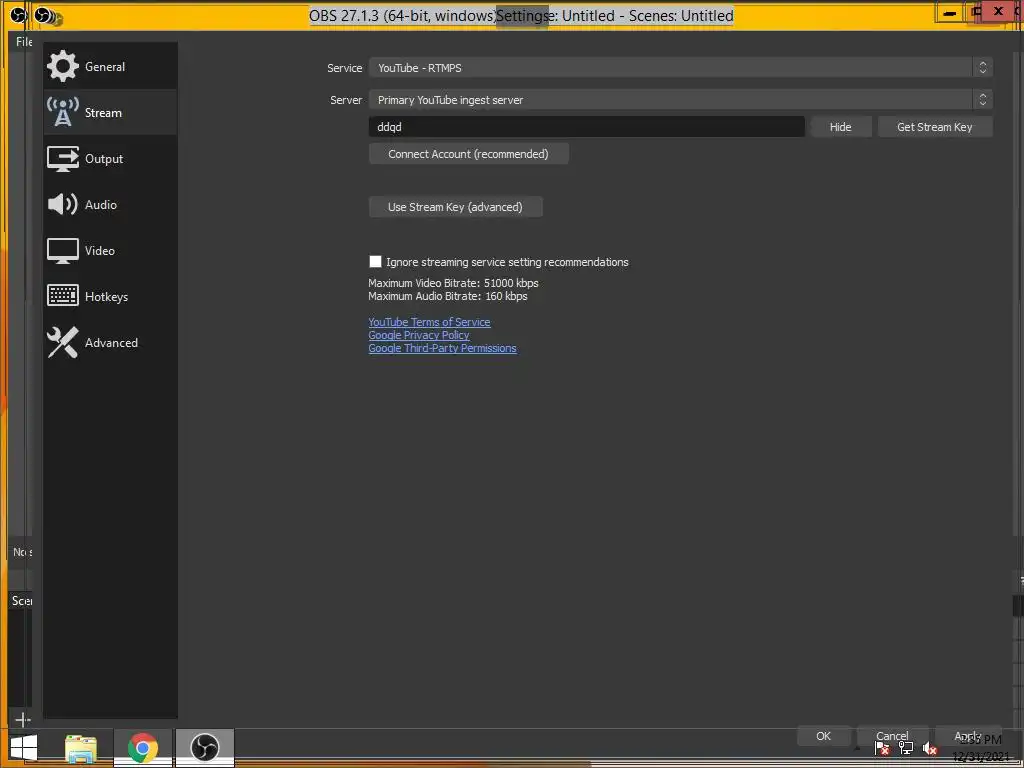Open the File menu in OBS
This screenshot has width=1024, height=768.
[x=24, y=42]
